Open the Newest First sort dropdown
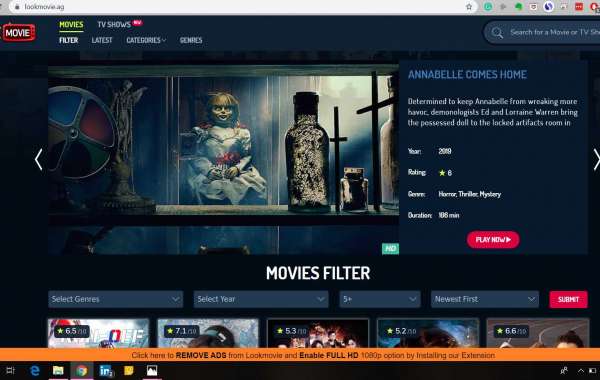 click(485, 299)
